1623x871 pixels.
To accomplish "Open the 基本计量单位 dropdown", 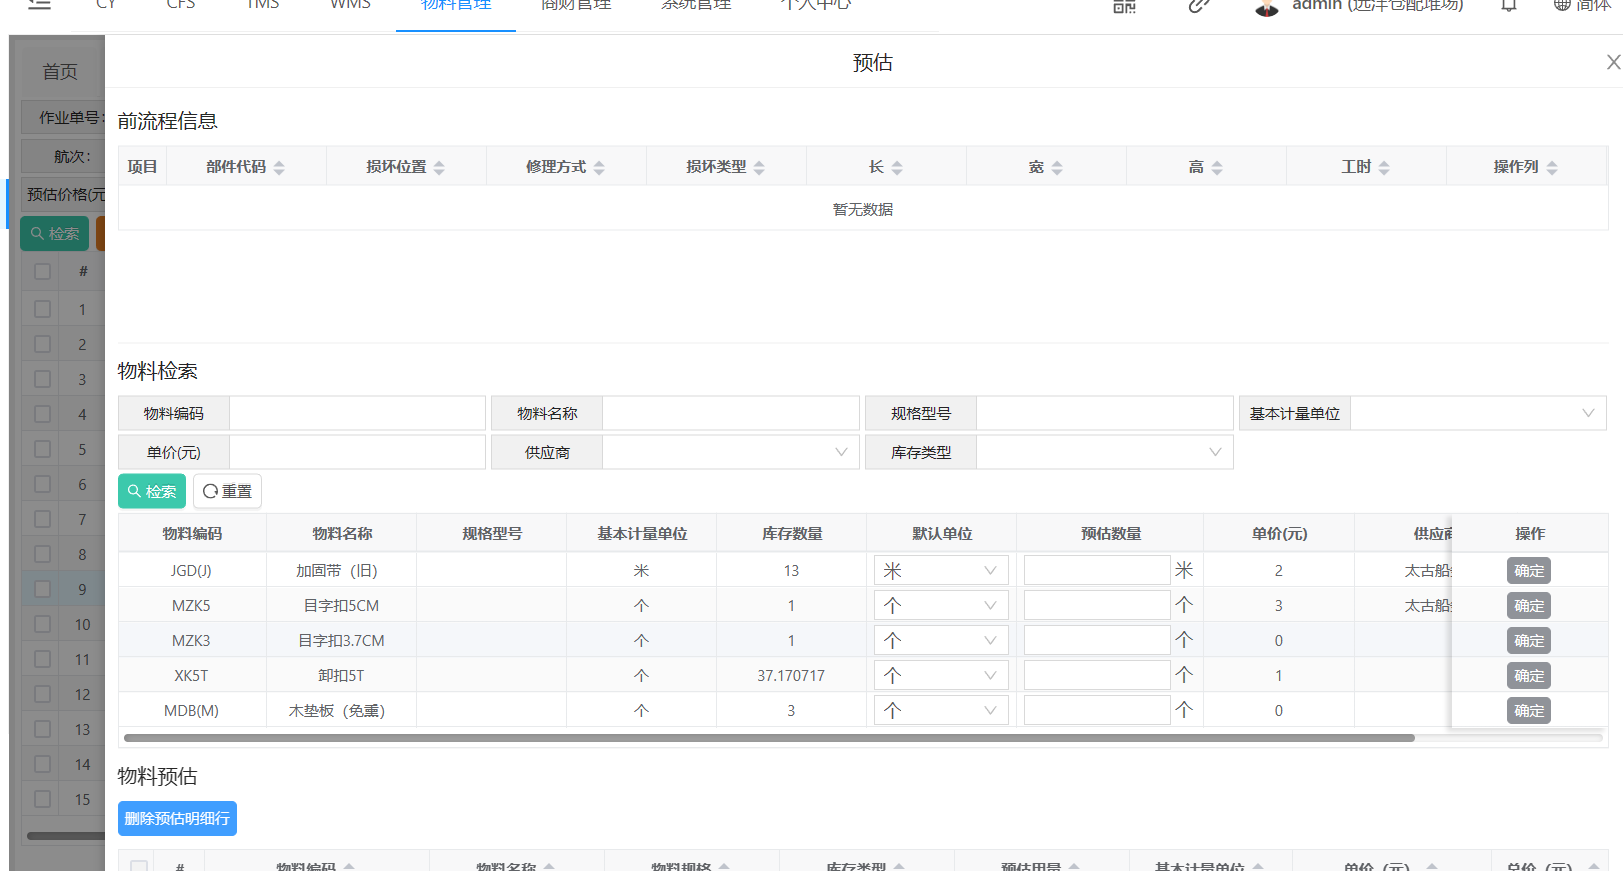I will [1477, 414].
